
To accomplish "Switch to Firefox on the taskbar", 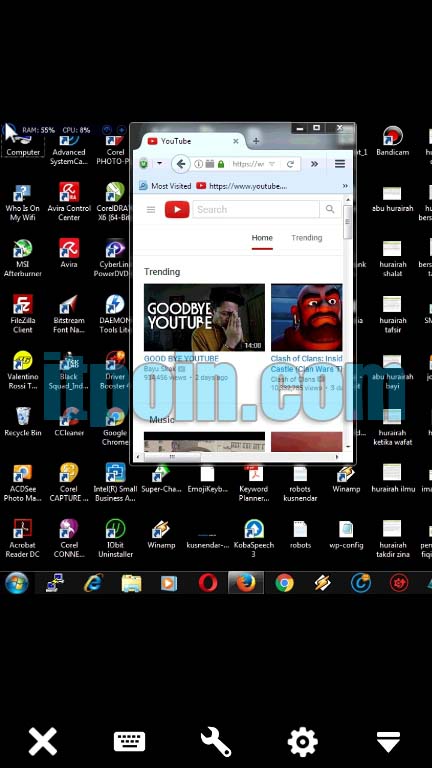I will click(246, 583).
